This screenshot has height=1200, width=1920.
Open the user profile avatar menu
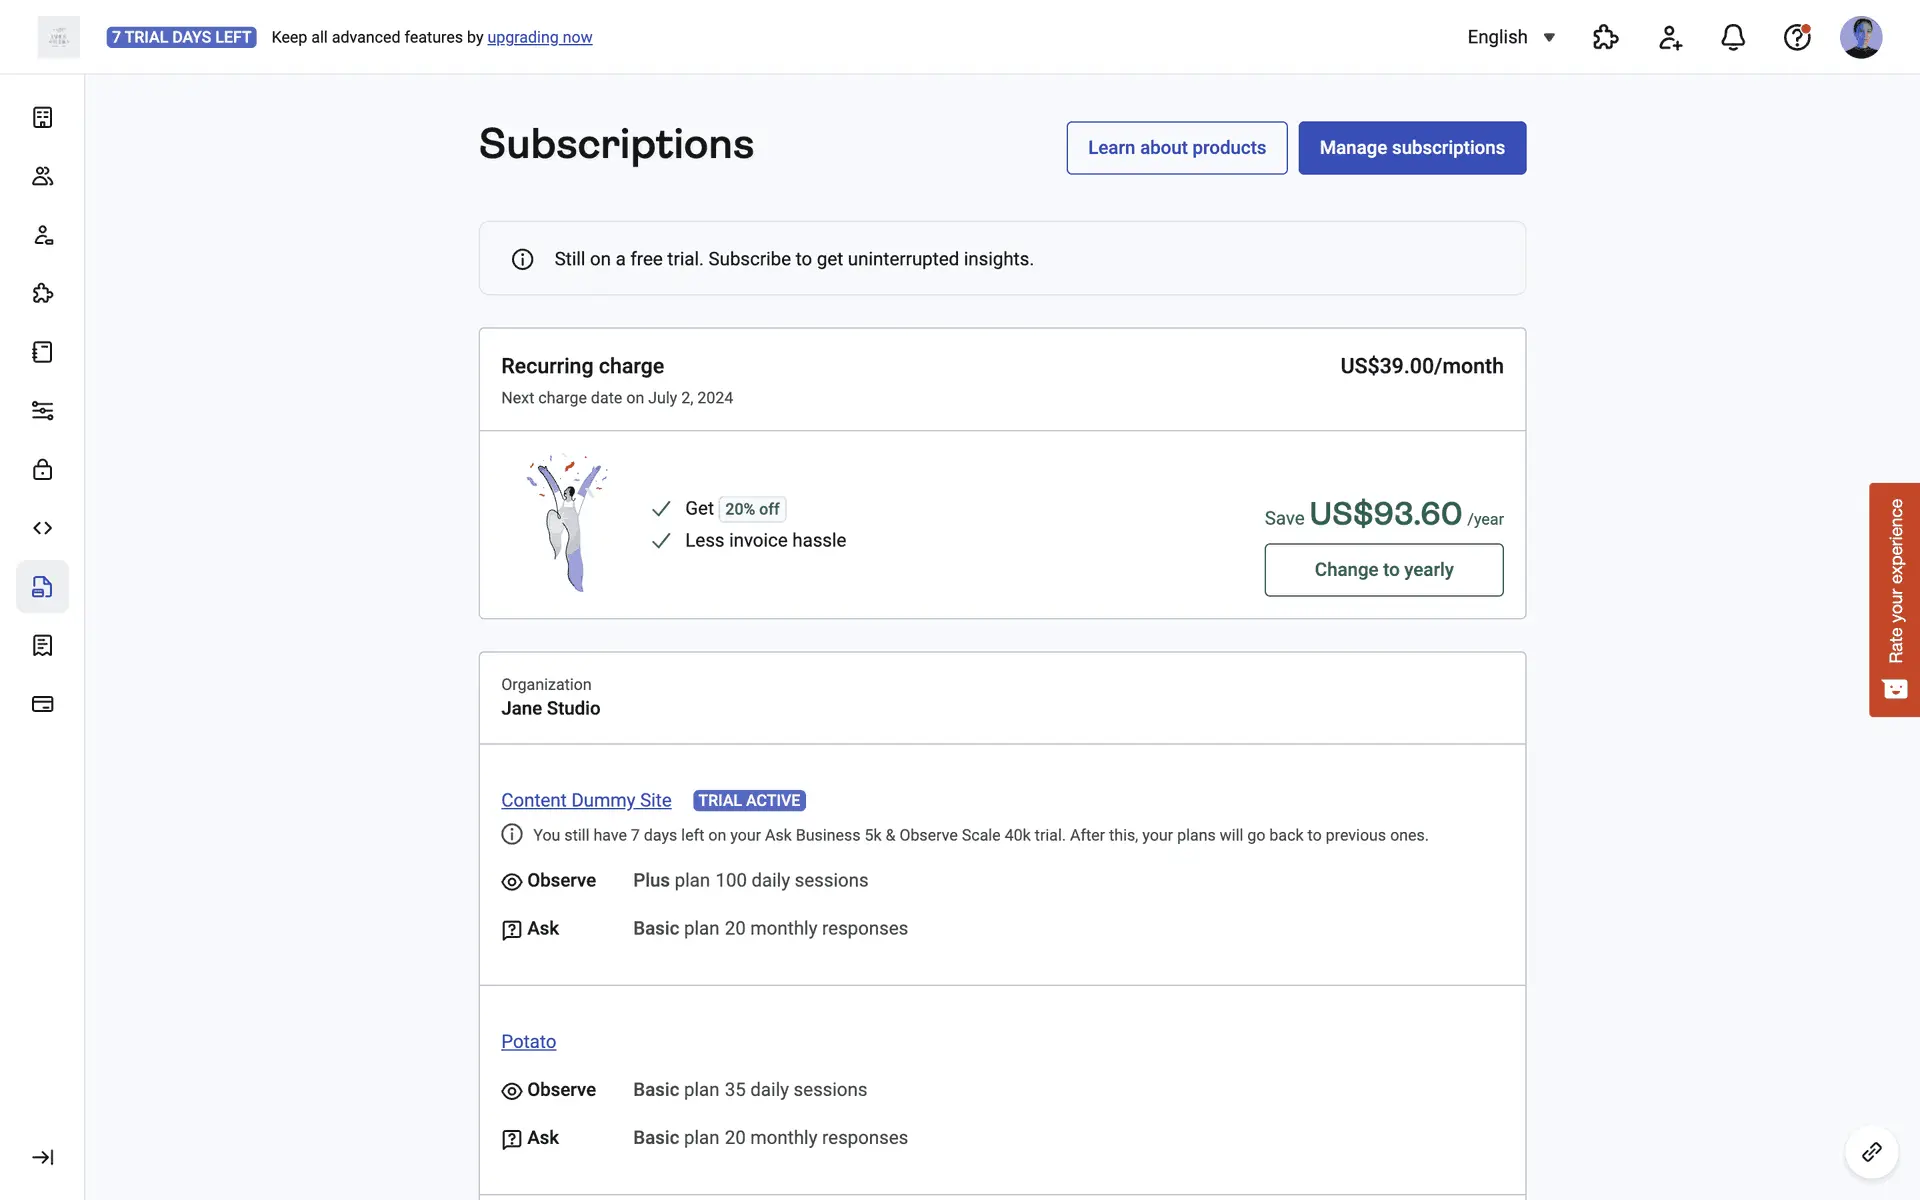pyautogui.click(x=1860, y=38)
